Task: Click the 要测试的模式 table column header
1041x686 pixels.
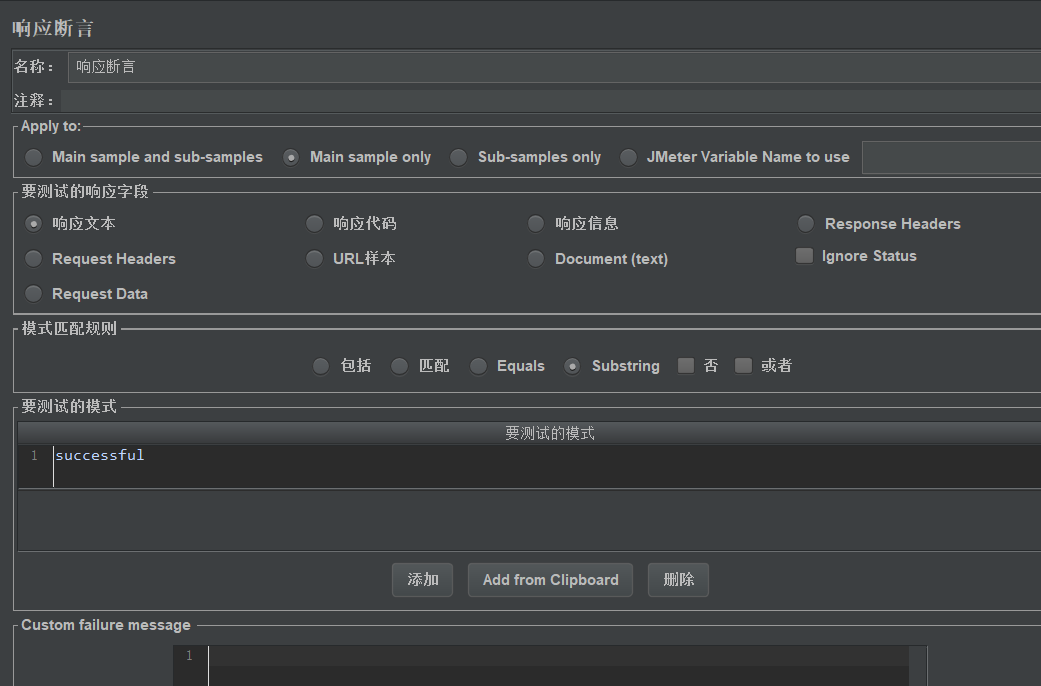Action: point(529,433)
